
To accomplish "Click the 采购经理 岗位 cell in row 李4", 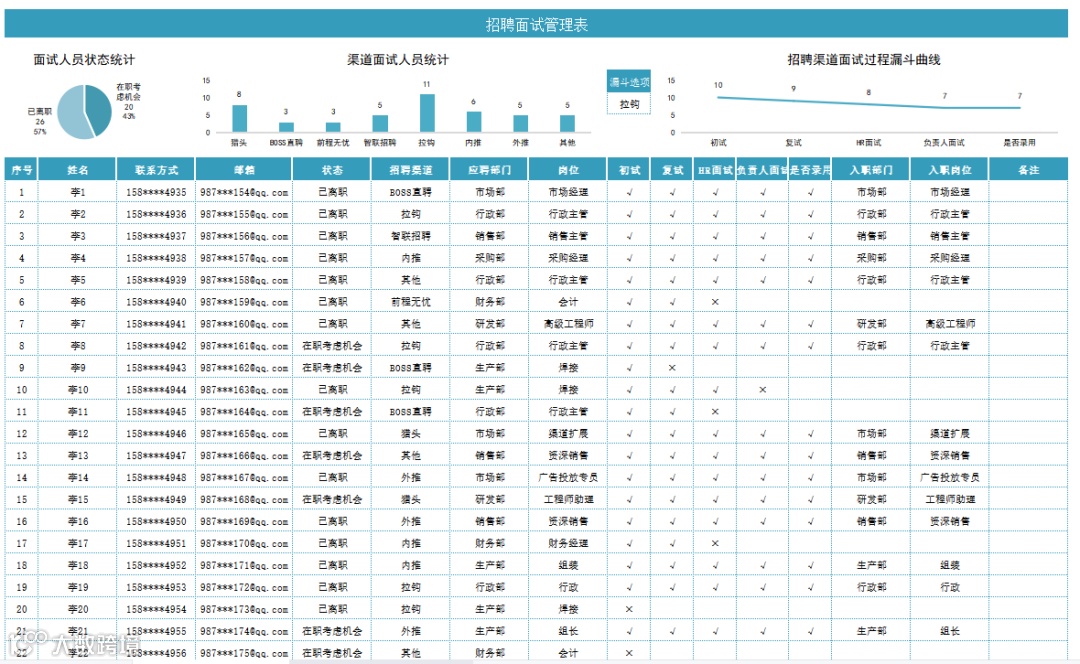I will 568,258.
